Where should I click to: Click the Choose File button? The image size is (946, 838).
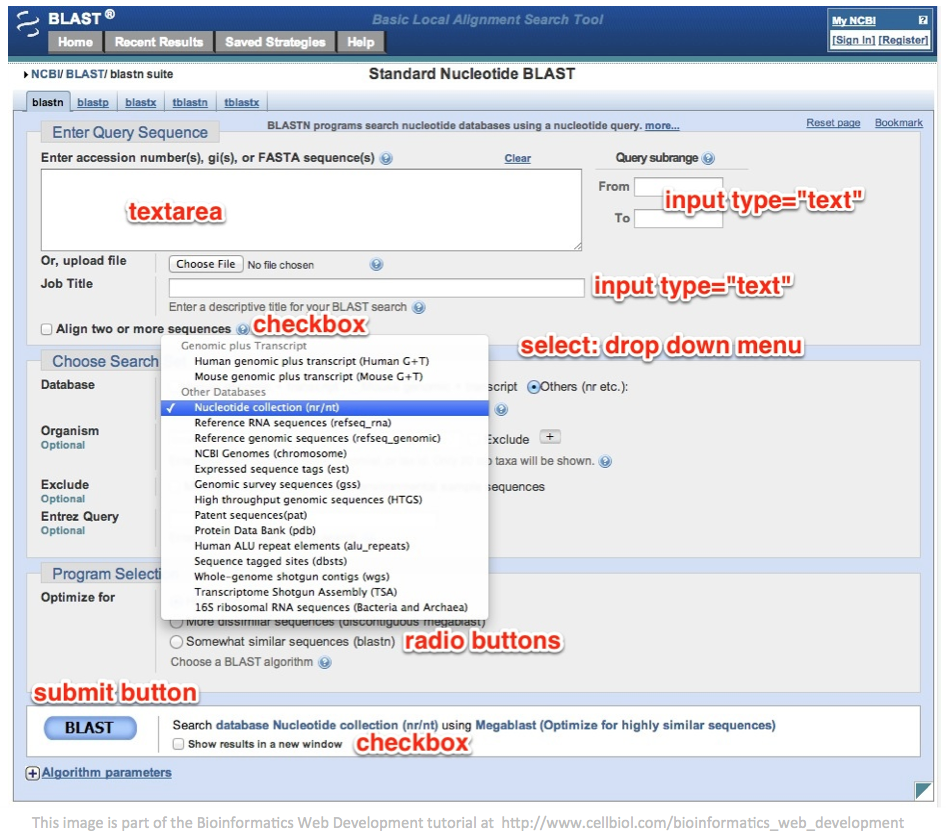pos(206,264)
